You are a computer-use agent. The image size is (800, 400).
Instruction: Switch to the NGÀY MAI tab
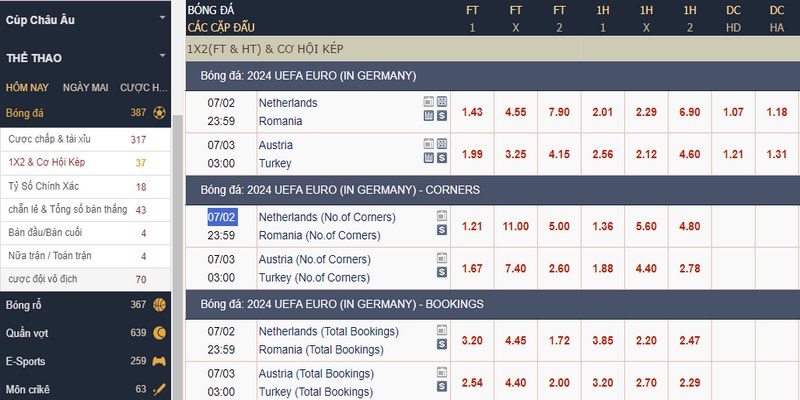click(x=85, y=88)
